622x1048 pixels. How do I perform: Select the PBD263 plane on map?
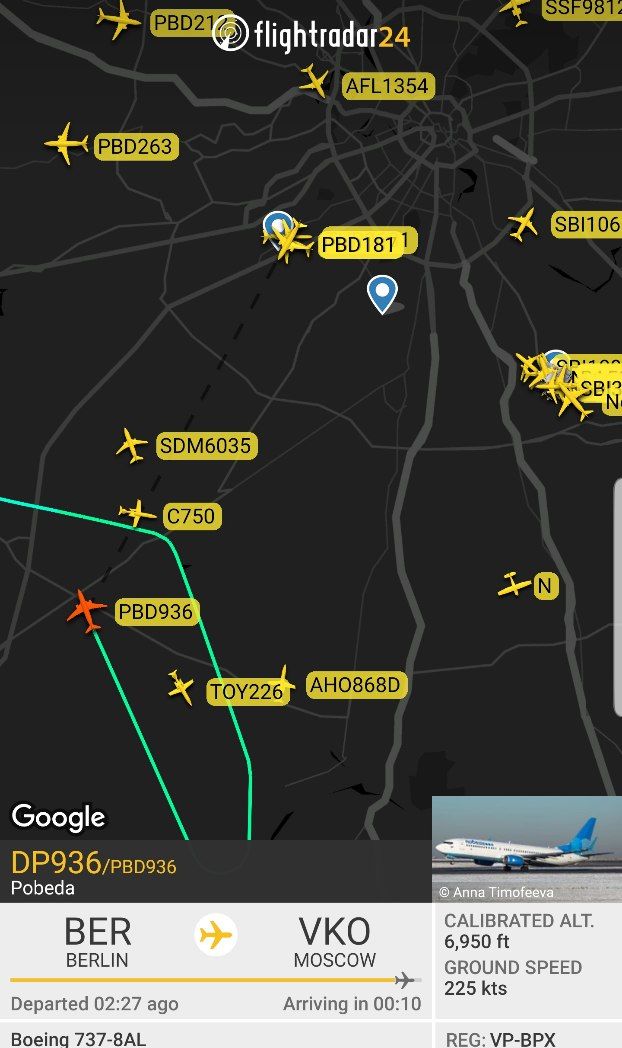66,143
